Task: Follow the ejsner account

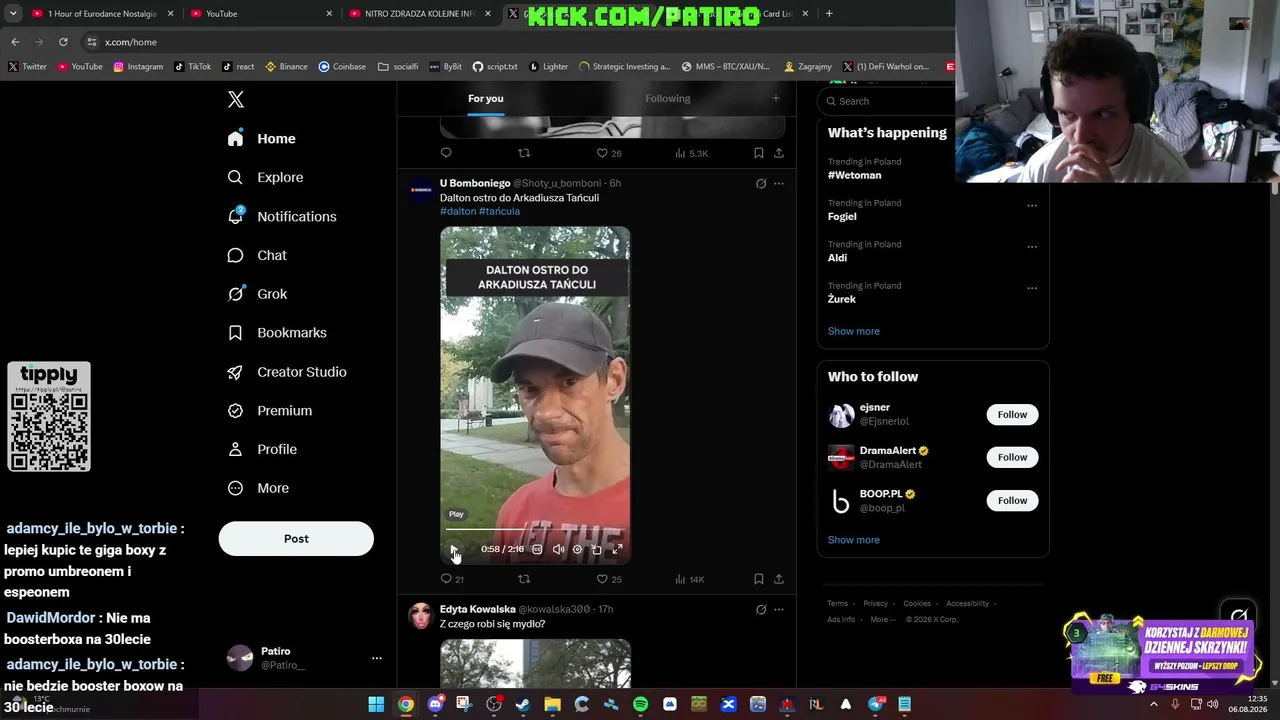Action: pyautogui.click(x=1012, y=414)
